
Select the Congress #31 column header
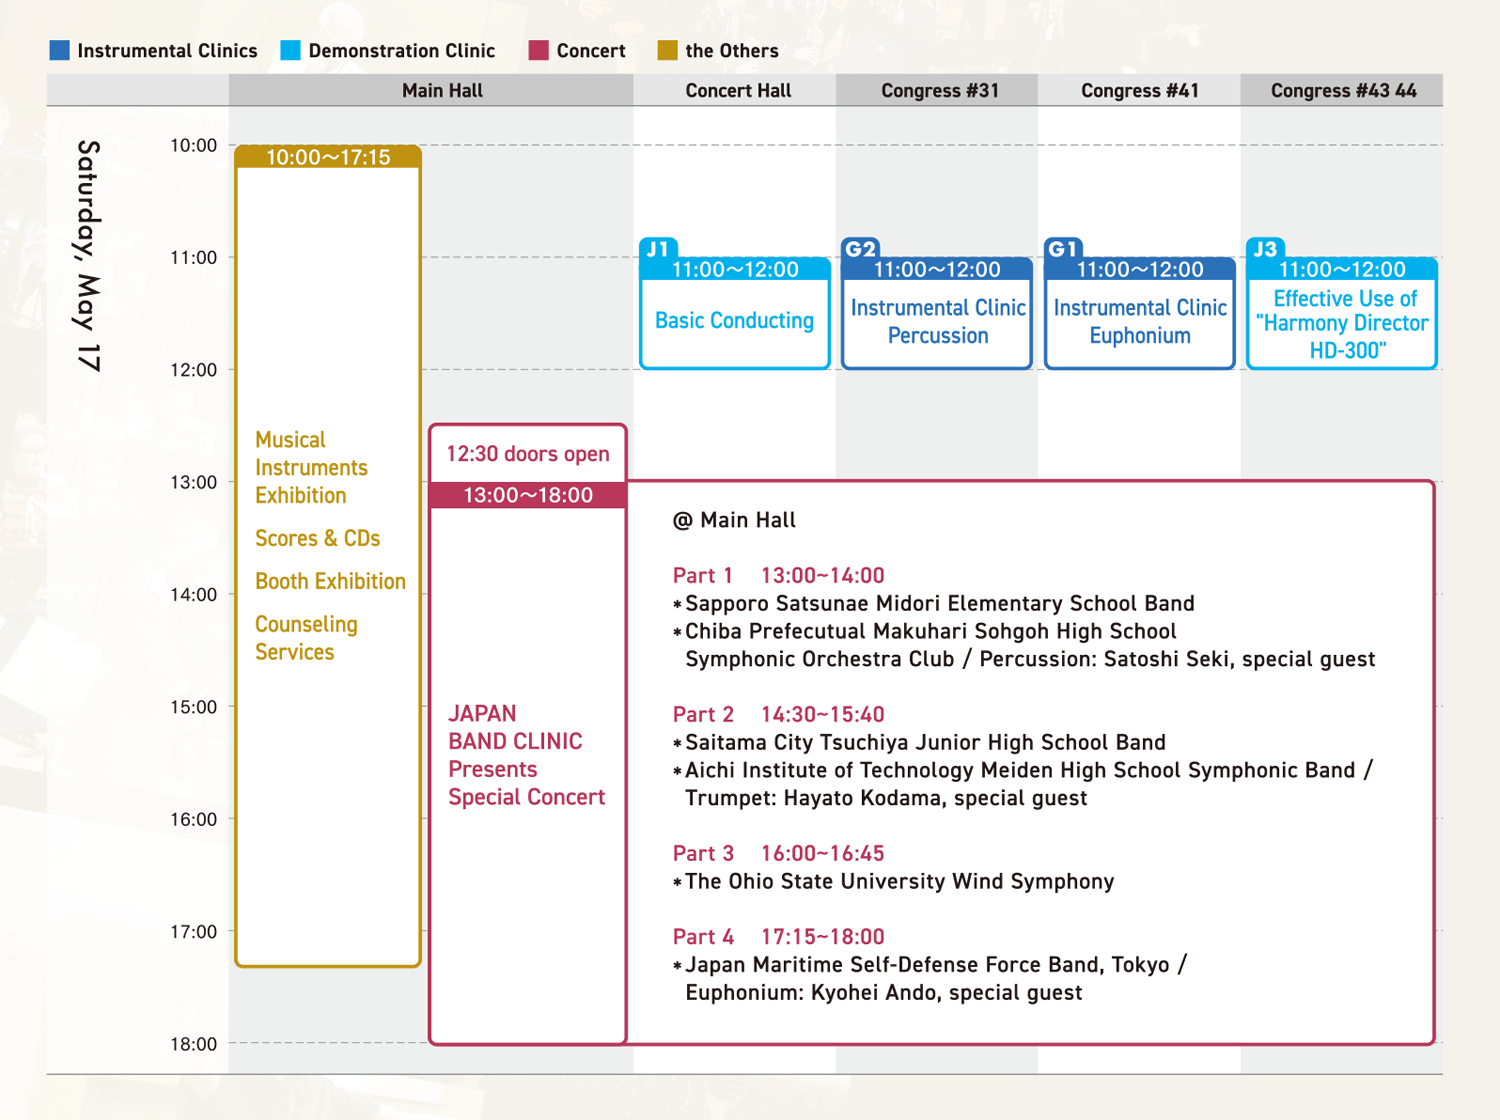click(939, 91)
